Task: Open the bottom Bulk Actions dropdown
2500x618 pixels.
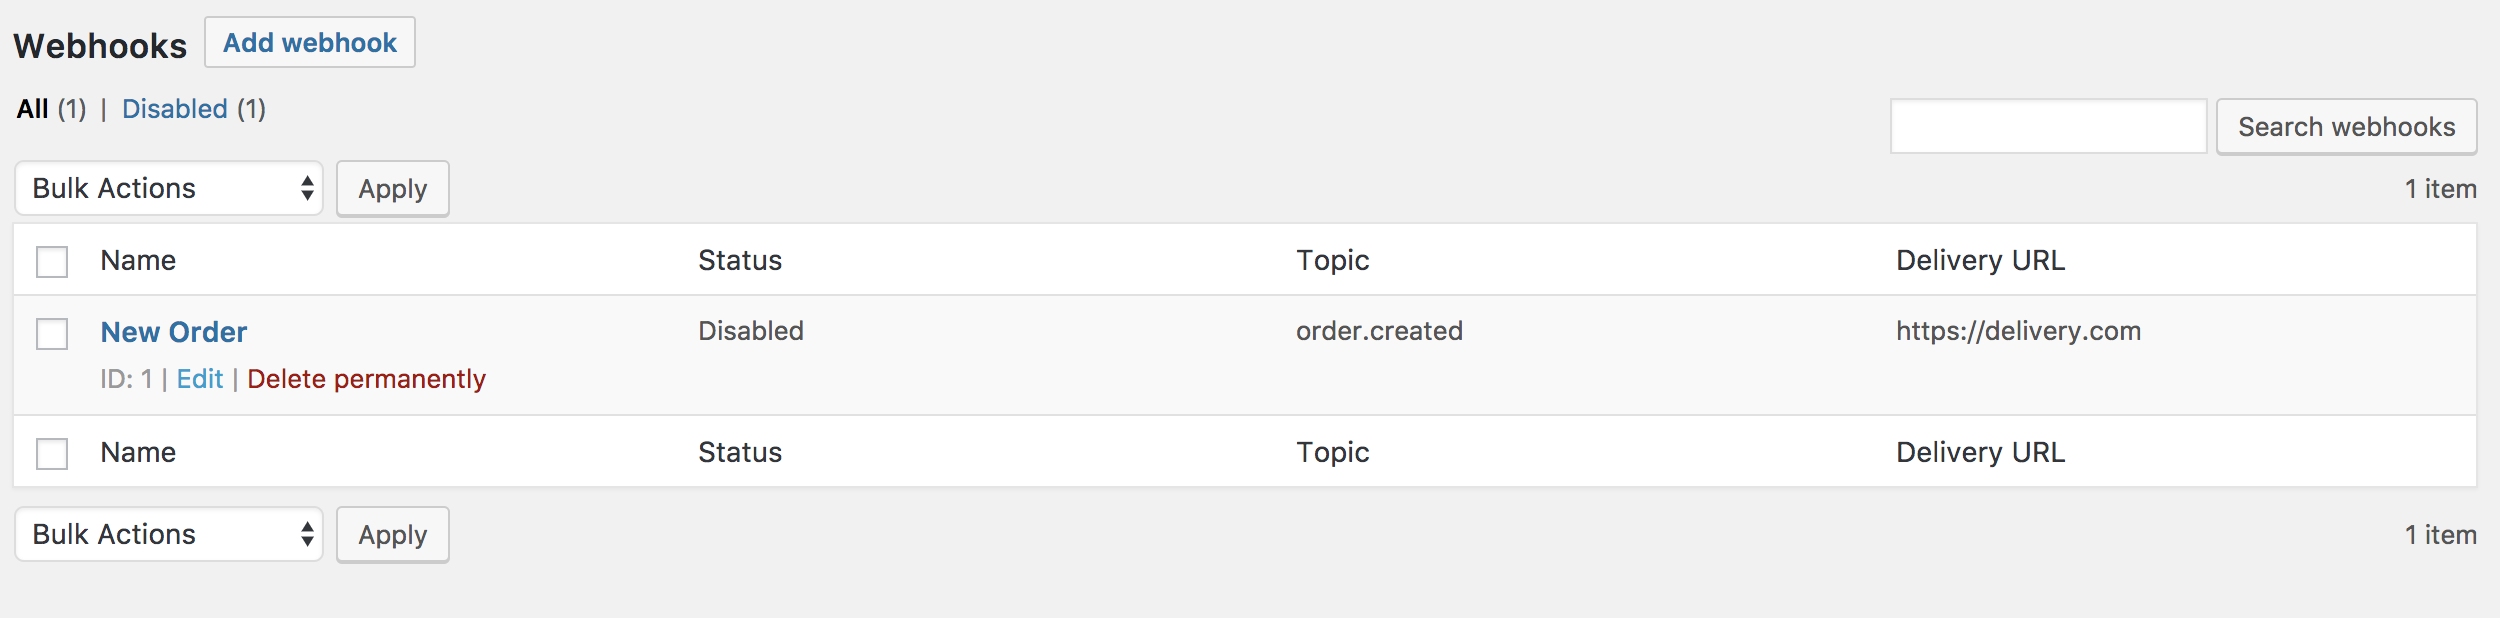Action: (x=169, y=534)
